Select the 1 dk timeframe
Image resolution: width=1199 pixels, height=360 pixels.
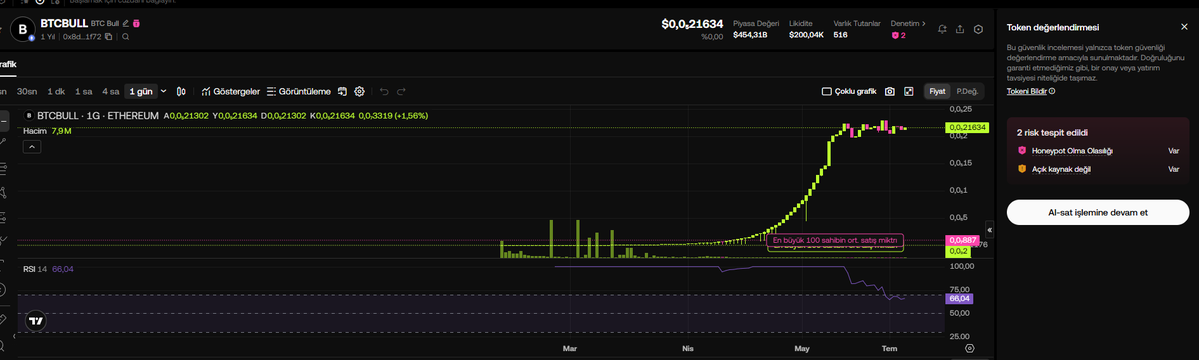(x=56, y=92)
